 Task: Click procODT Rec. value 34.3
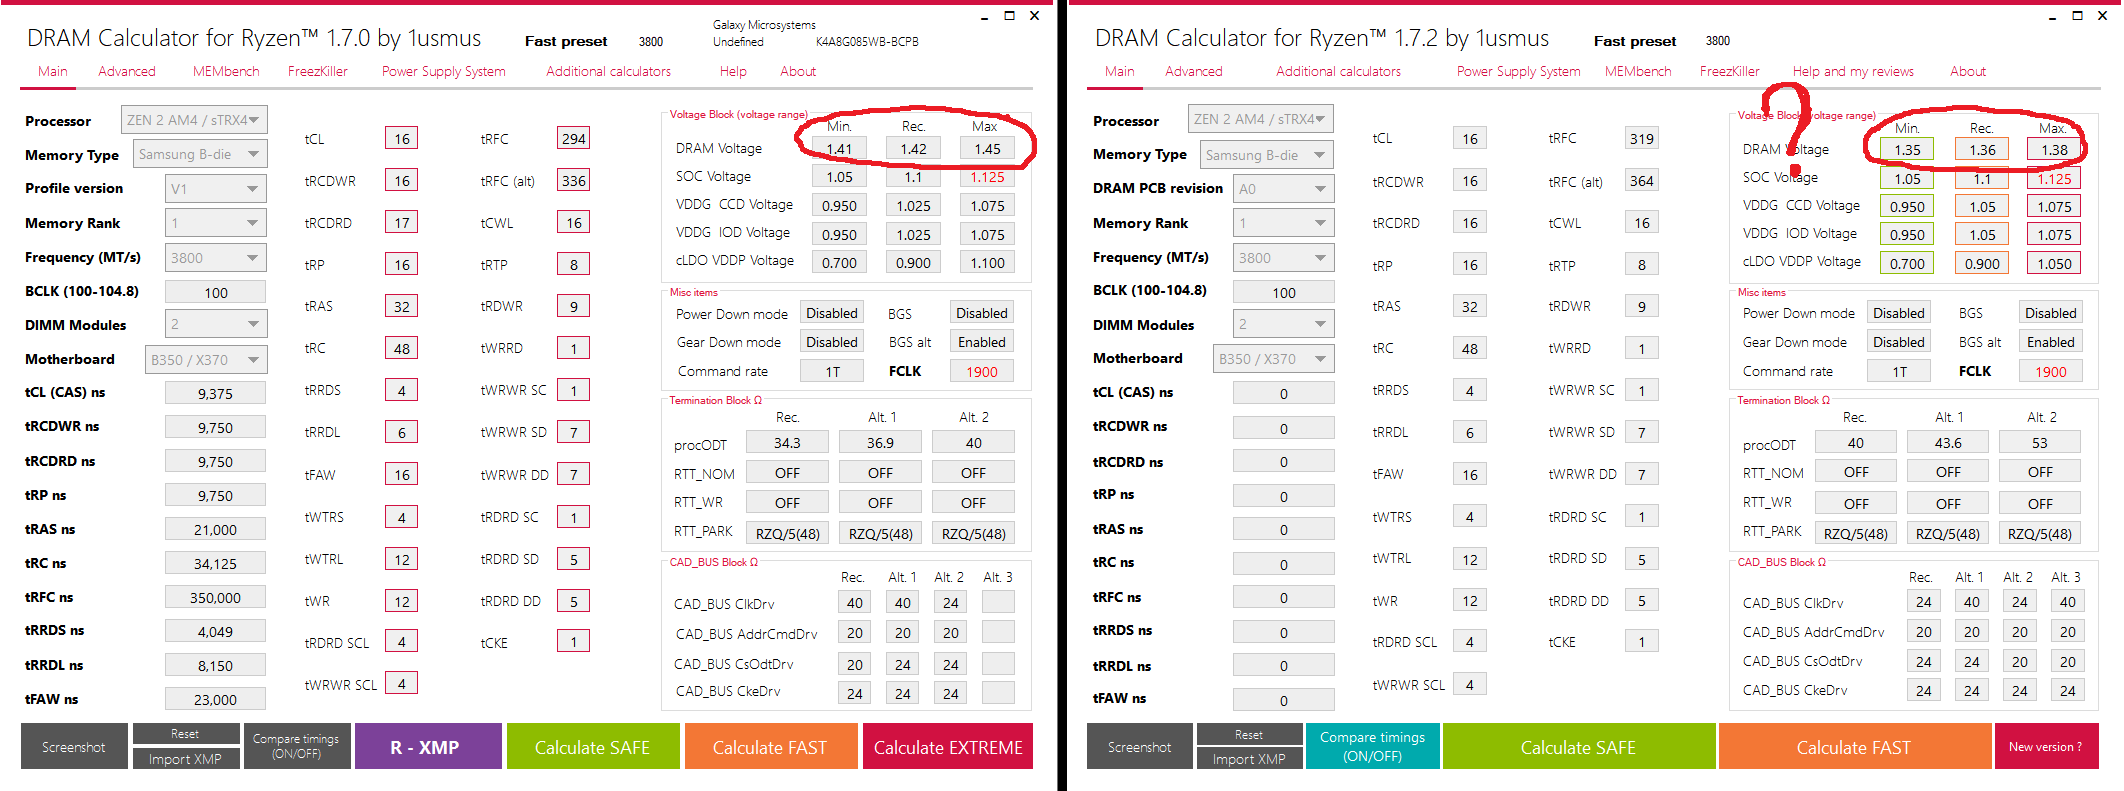[787, 442]
